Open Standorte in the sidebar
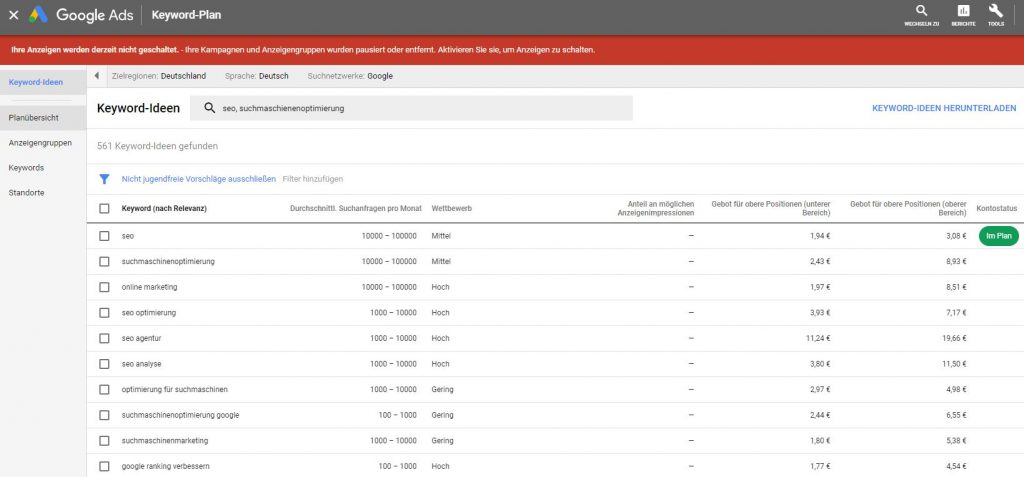Image resolution: width=1024 pixels, height=477 pixels. (x=27, y=193)
